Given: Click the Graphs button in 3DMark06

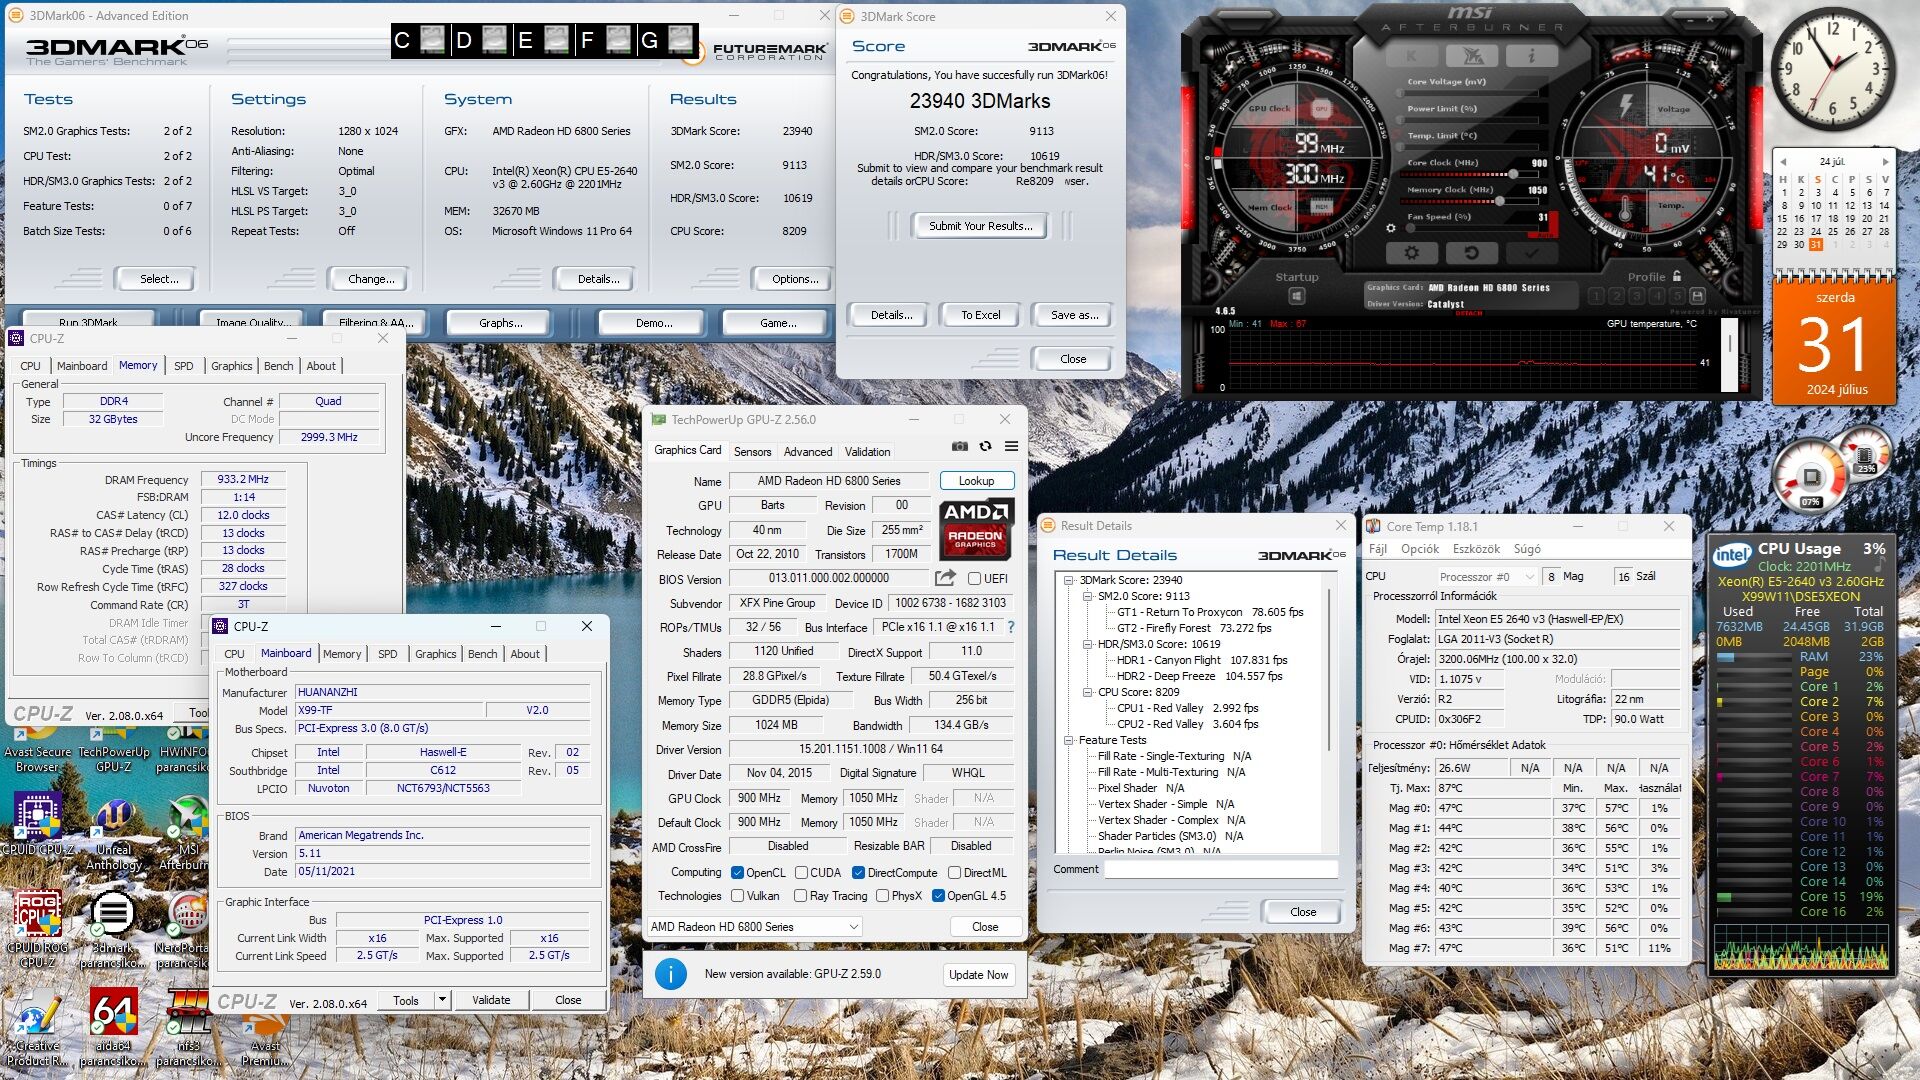Looking at the screenshot, I should 501,323.
